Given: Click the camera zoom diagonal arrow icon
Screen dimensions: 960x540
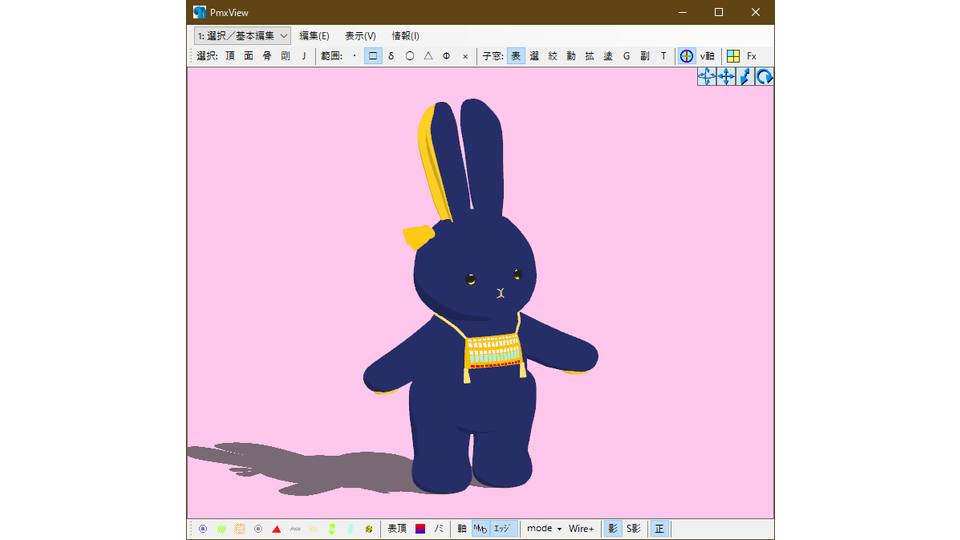Looking at the screenshot, I should (745, 77).
